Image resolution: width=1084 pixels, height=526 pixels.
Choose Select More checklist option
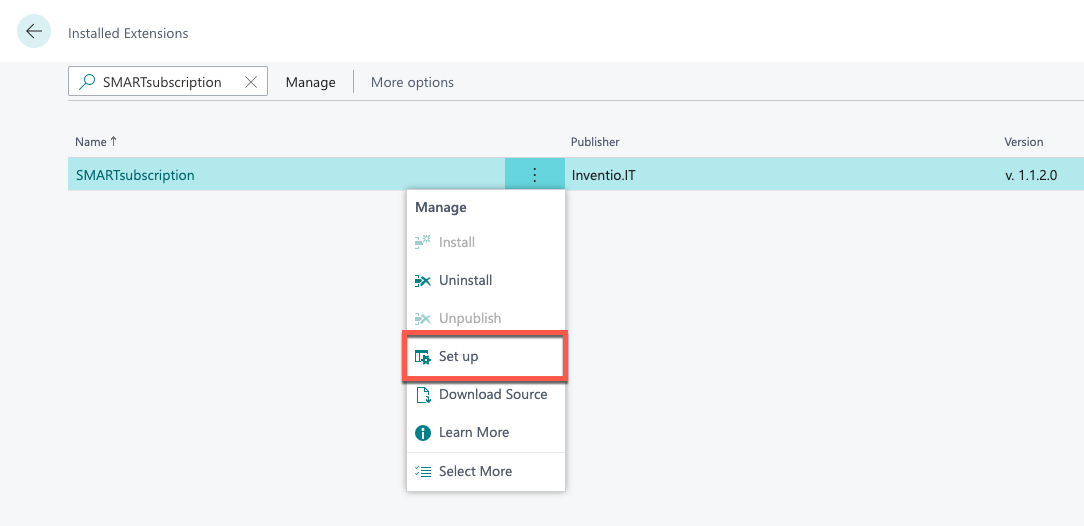point(474,471)
